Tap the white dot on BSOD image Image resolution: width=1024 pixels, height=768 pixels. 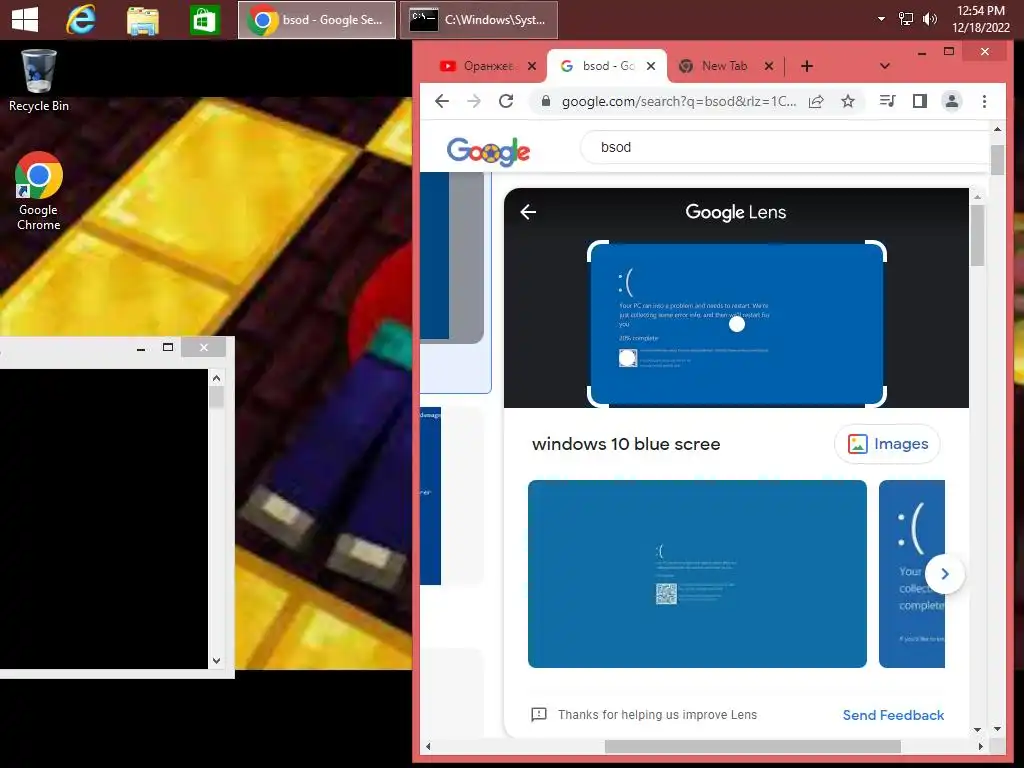coord(737,324)
